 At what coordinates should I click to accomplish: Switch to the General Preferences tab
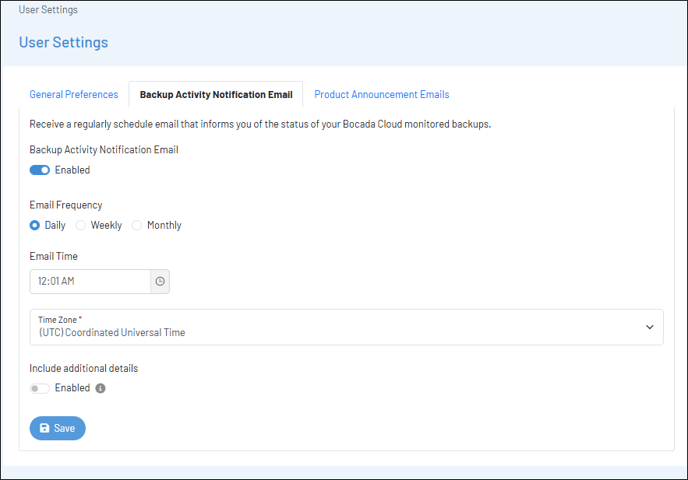74,94
